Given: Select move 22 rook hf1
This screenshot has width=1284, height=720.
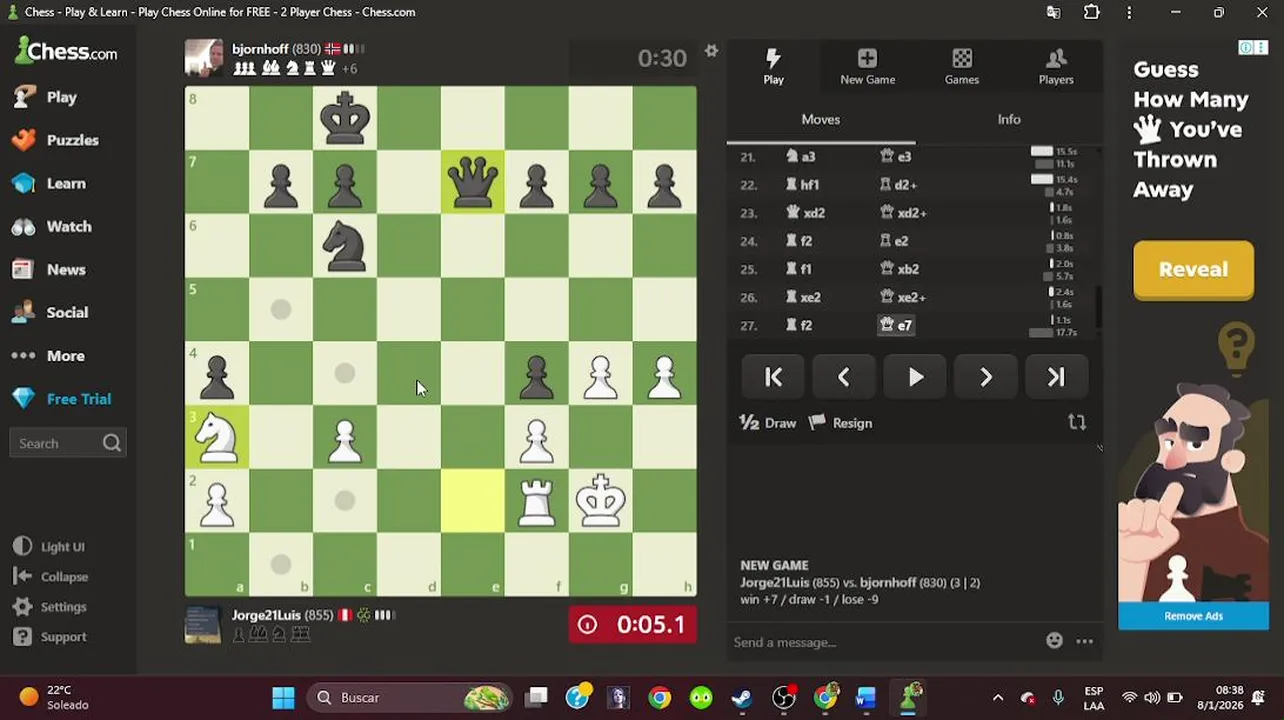Looking at the screenshot, I should click(803, 185).
